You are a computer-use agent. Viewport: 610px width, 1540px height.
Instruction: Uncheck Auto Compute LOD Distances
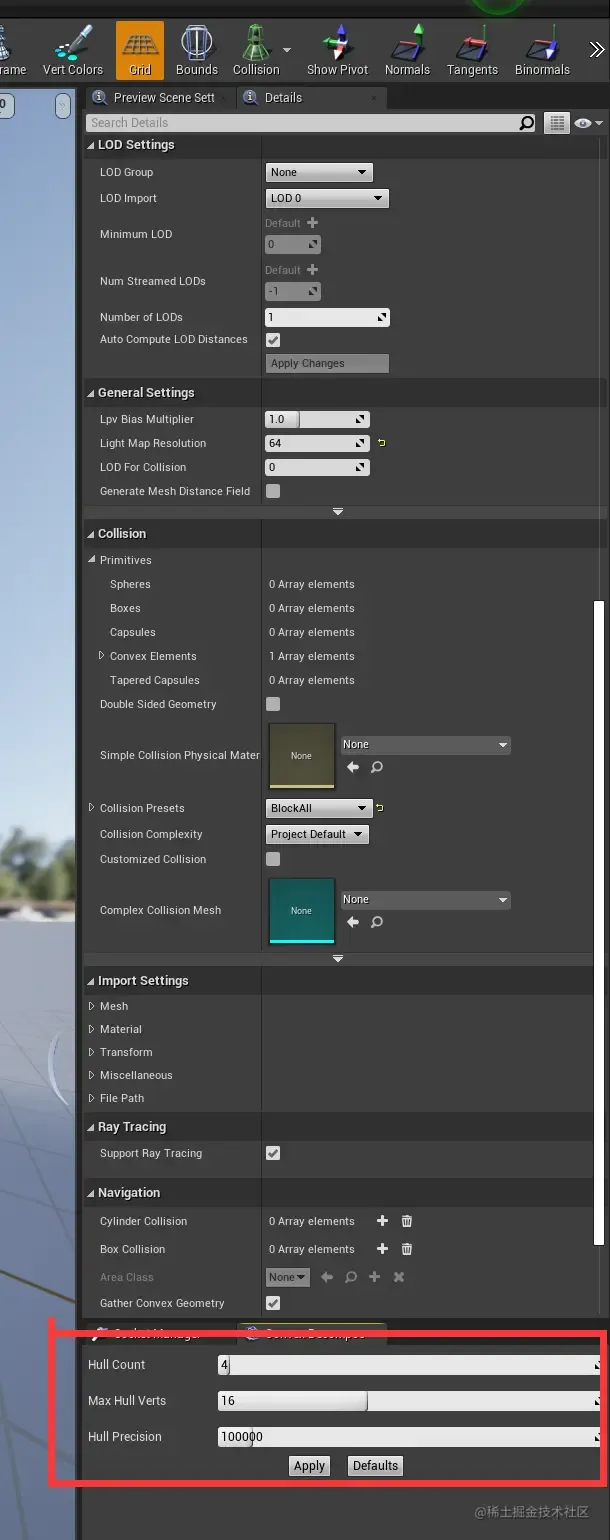coord(273,340)
